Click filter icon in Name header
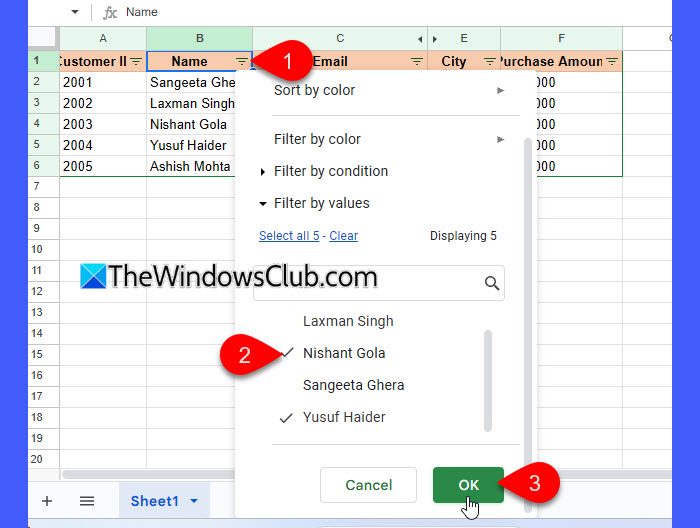The width and height of the screenshot is (700, 528). (x=242, y=61)
